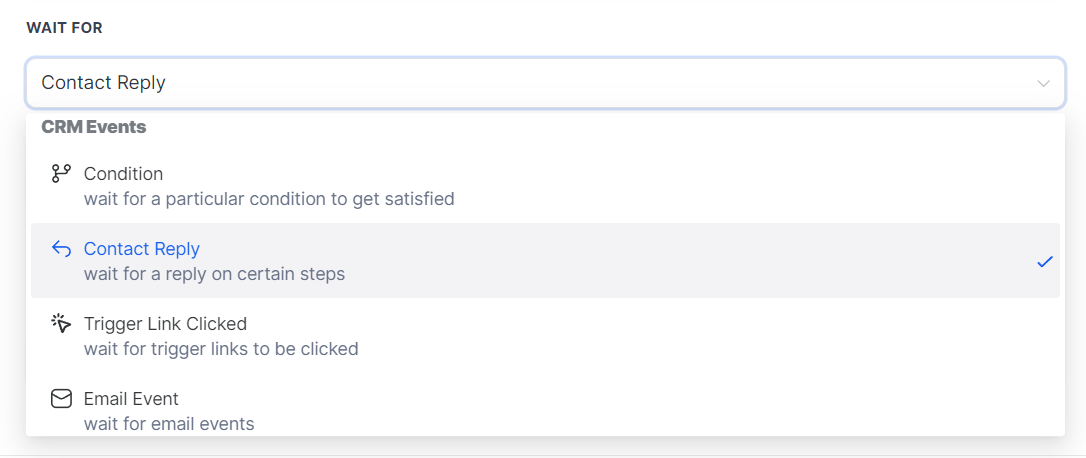The width and height of the screenshot is (1086, 458).
Task: Click the 'Contact Reply' text in the select box
Action: click(103, 83)
